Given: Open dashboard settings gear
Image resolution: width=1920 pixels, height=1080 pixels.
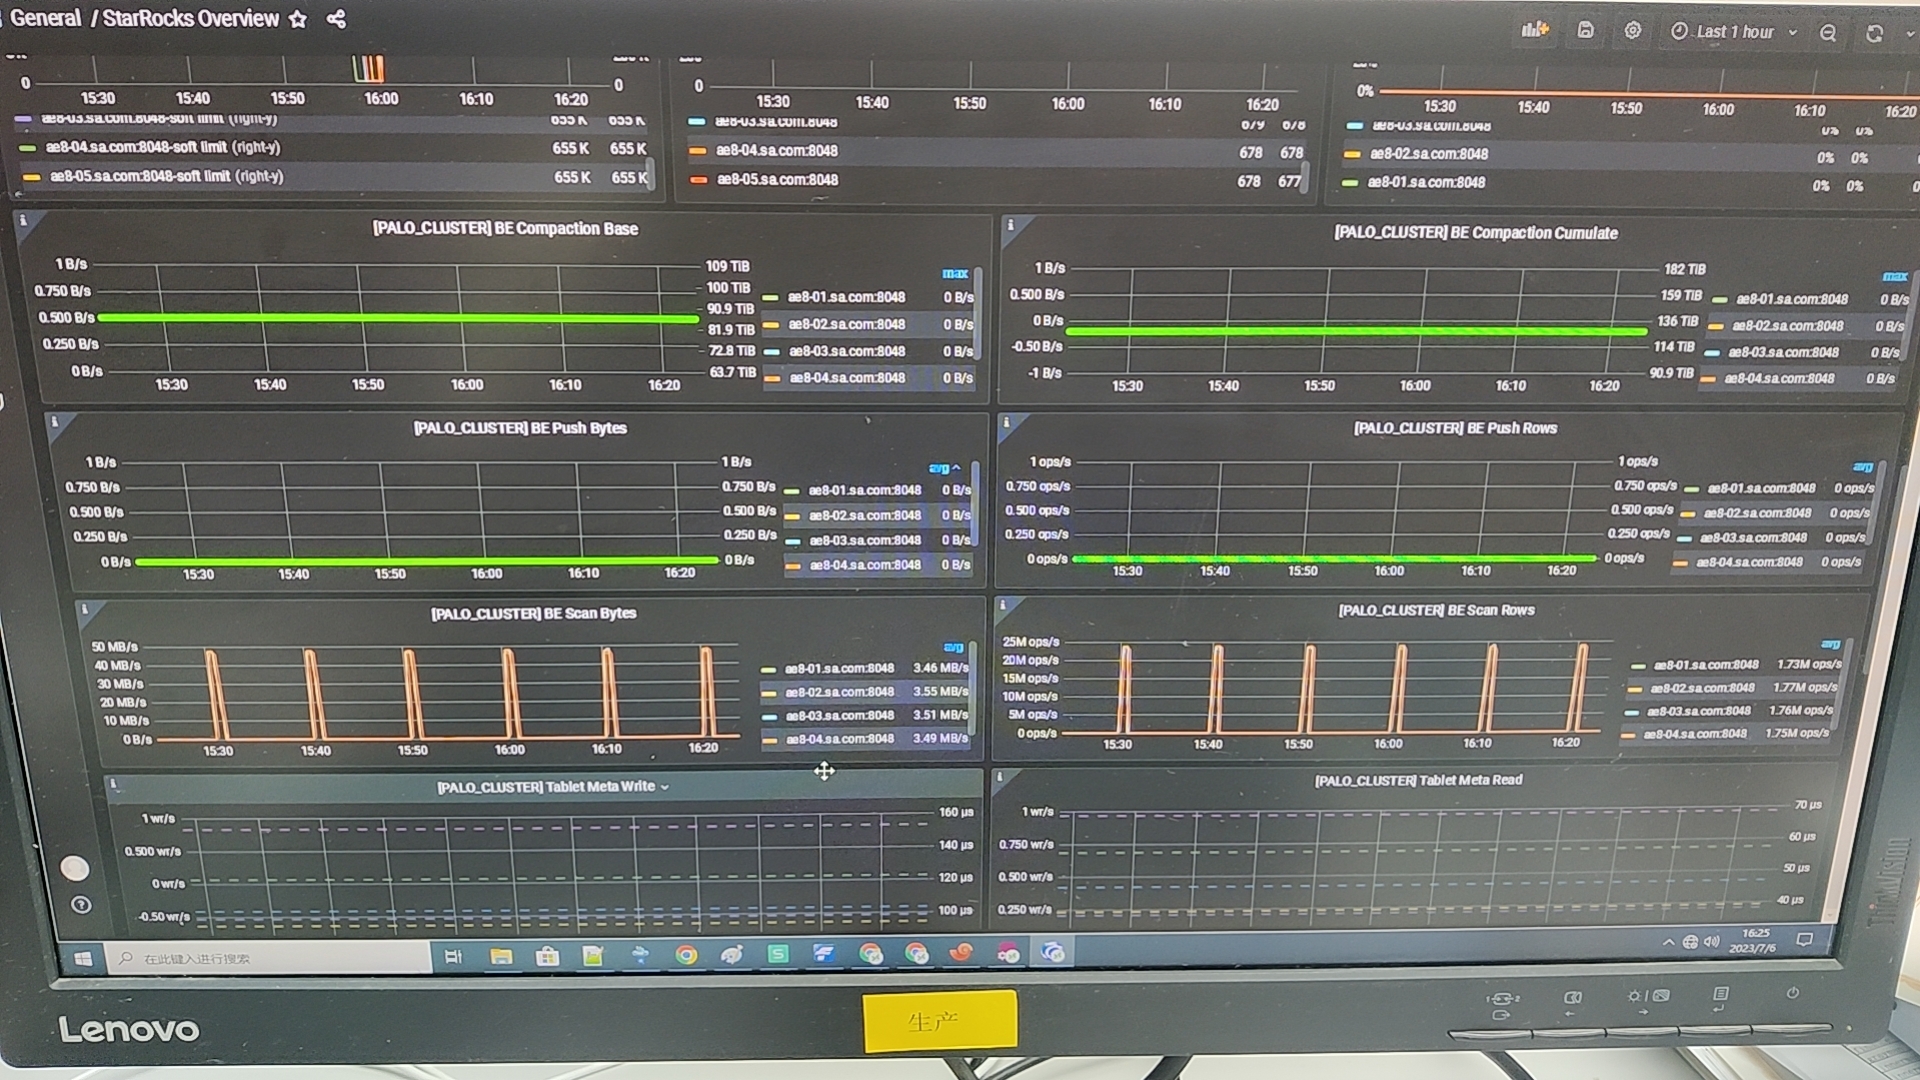Looking at the screenshot, I should (1633, 30).
